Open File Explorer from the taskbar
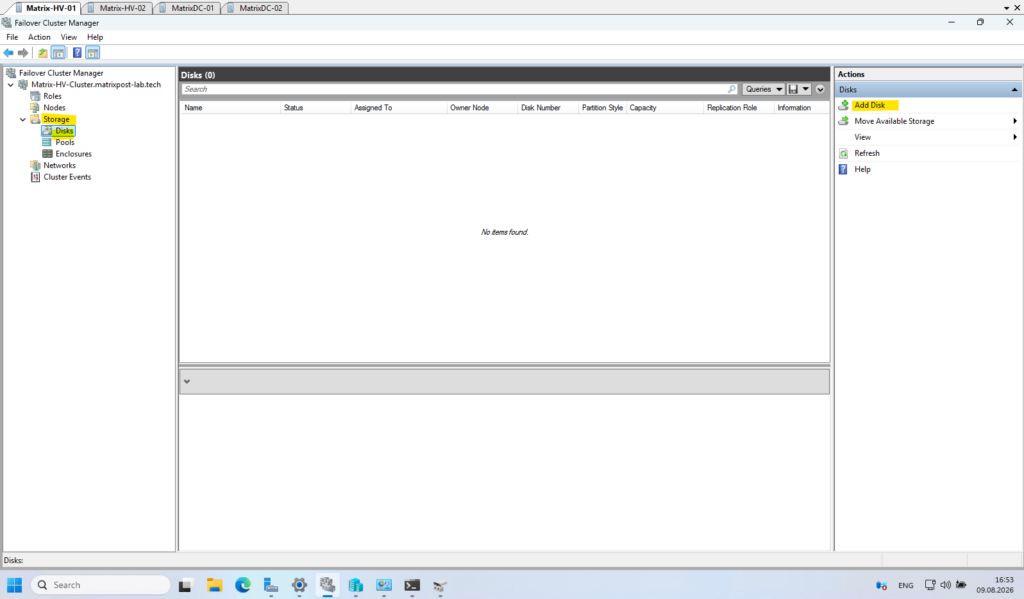 pyautogui.click(x=214, y=585)
